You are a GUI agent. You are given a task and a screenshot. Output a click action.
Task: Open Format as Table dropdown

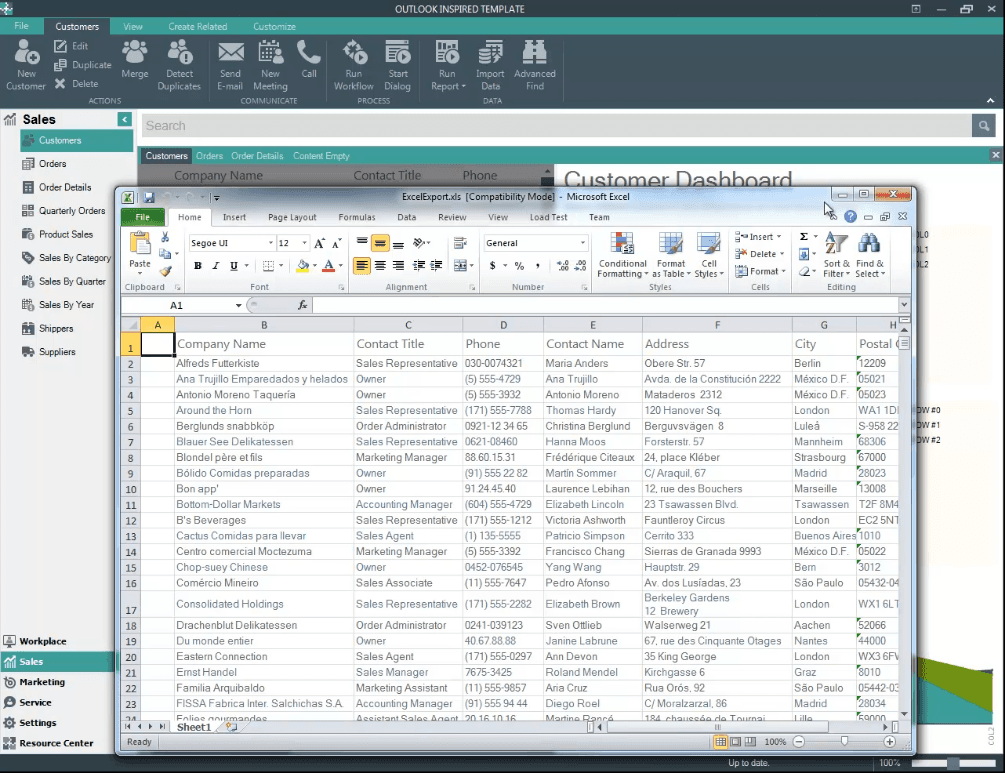tap(671, 254)
